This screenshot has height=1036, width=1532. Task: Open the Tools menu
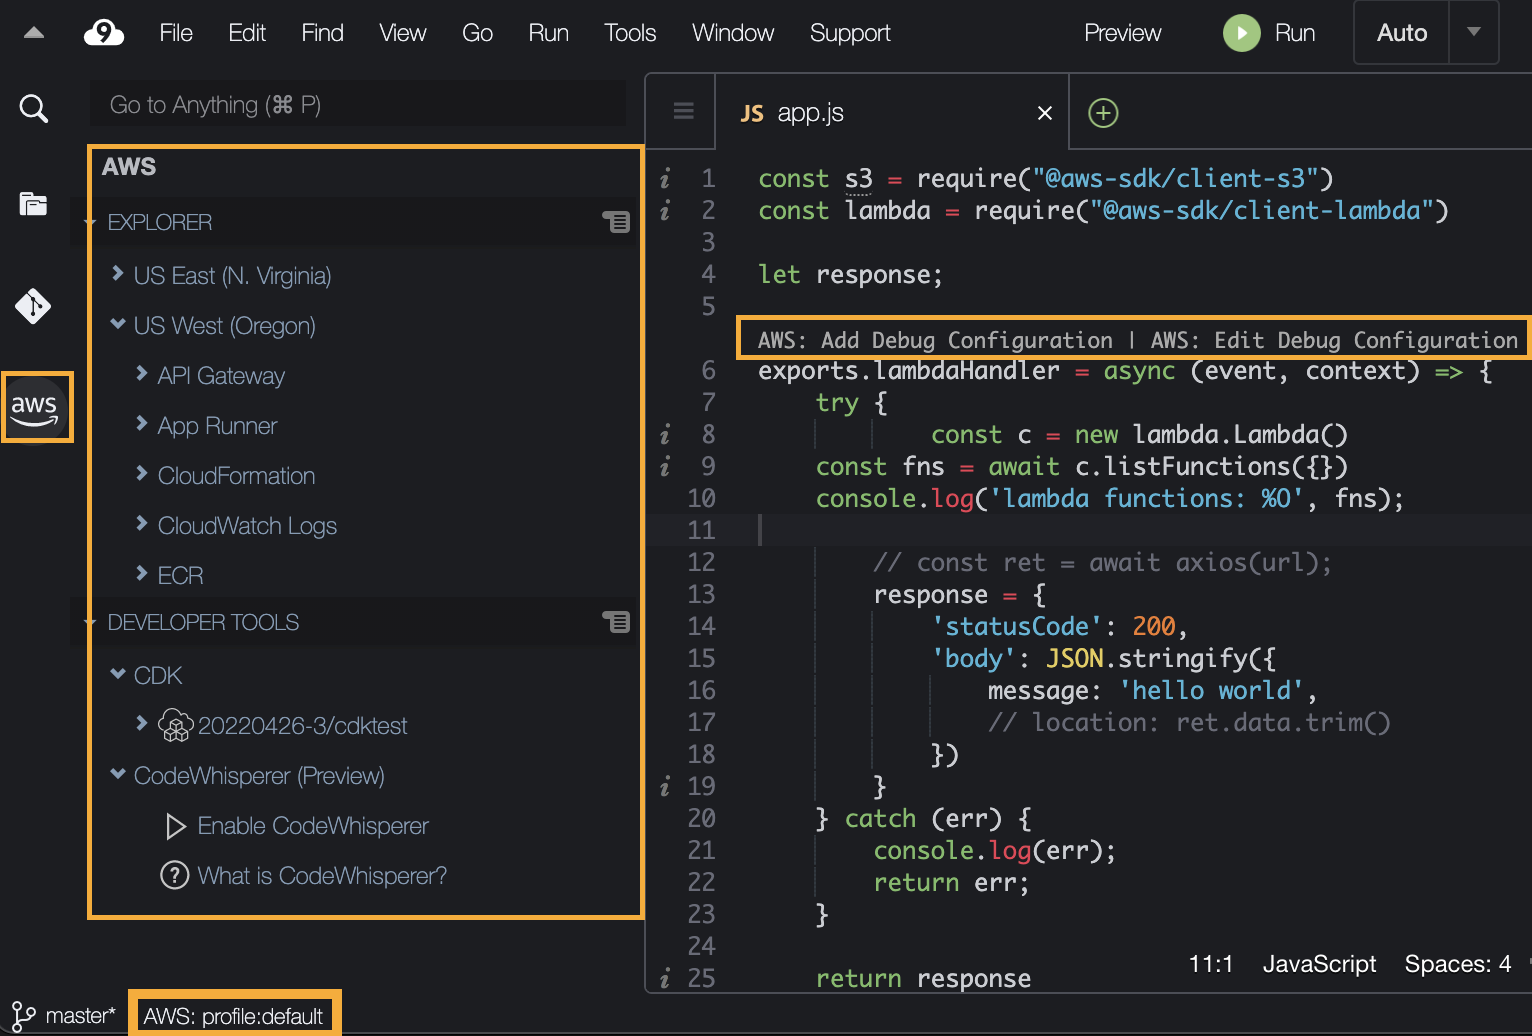point(630,33)
